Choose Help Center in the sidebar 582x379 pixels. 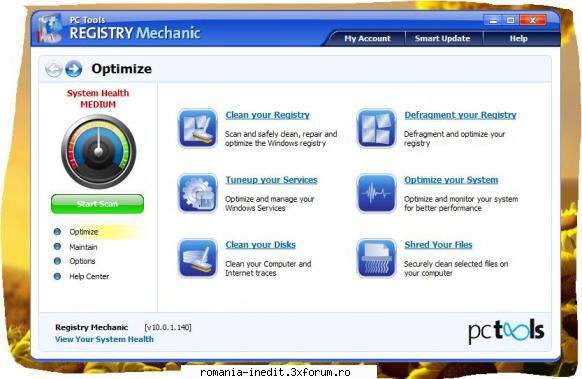coord(89,277)
